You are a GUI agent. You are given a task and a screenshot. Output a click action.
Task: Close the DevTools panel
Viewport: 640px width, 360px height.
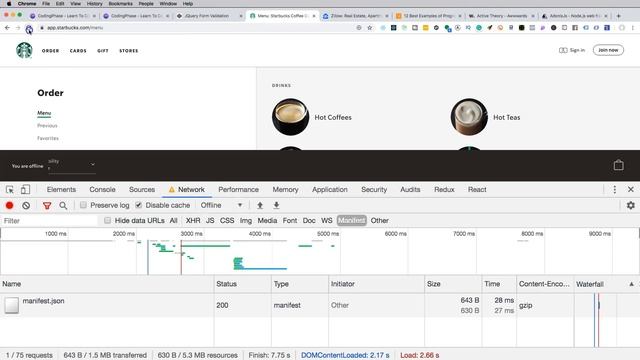[x=631, y=189]
